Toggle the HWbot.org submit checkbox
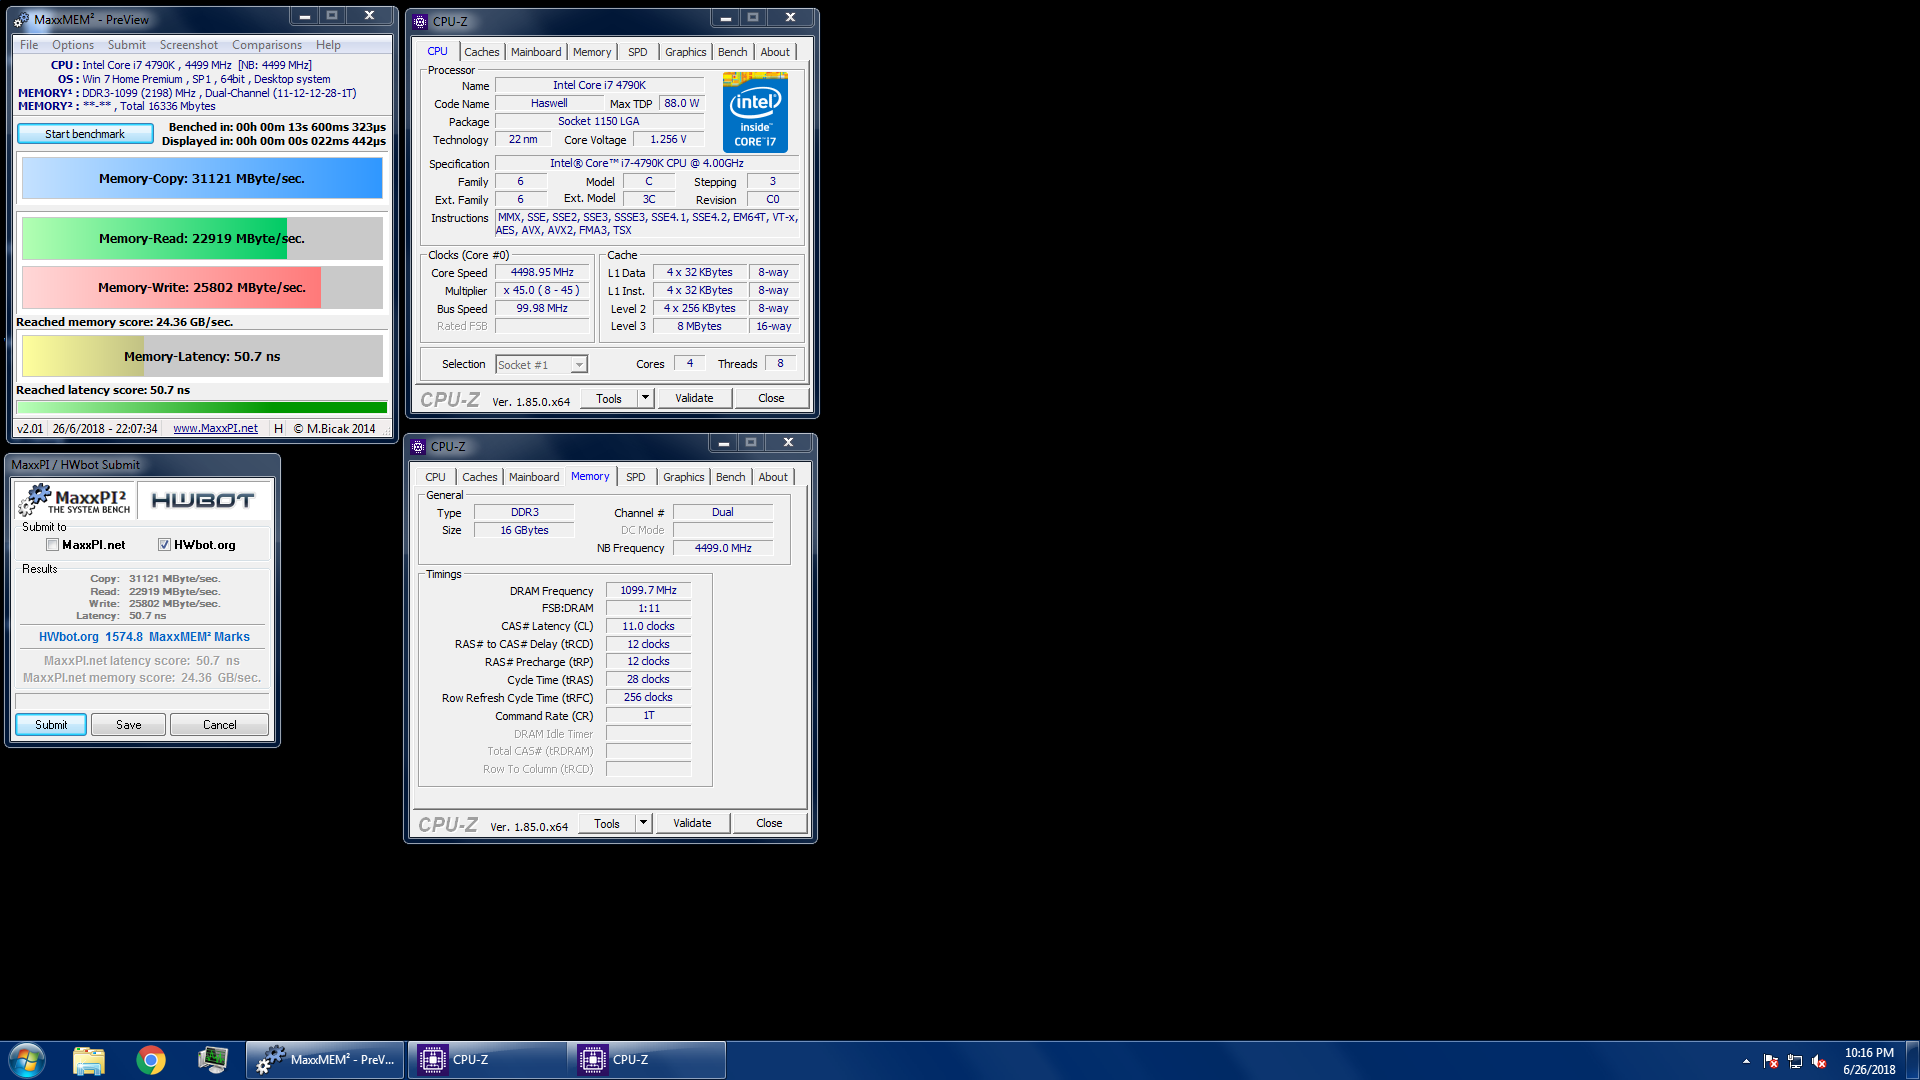1920x1080 pixels. pyautogui.click(x=164, y=545)
